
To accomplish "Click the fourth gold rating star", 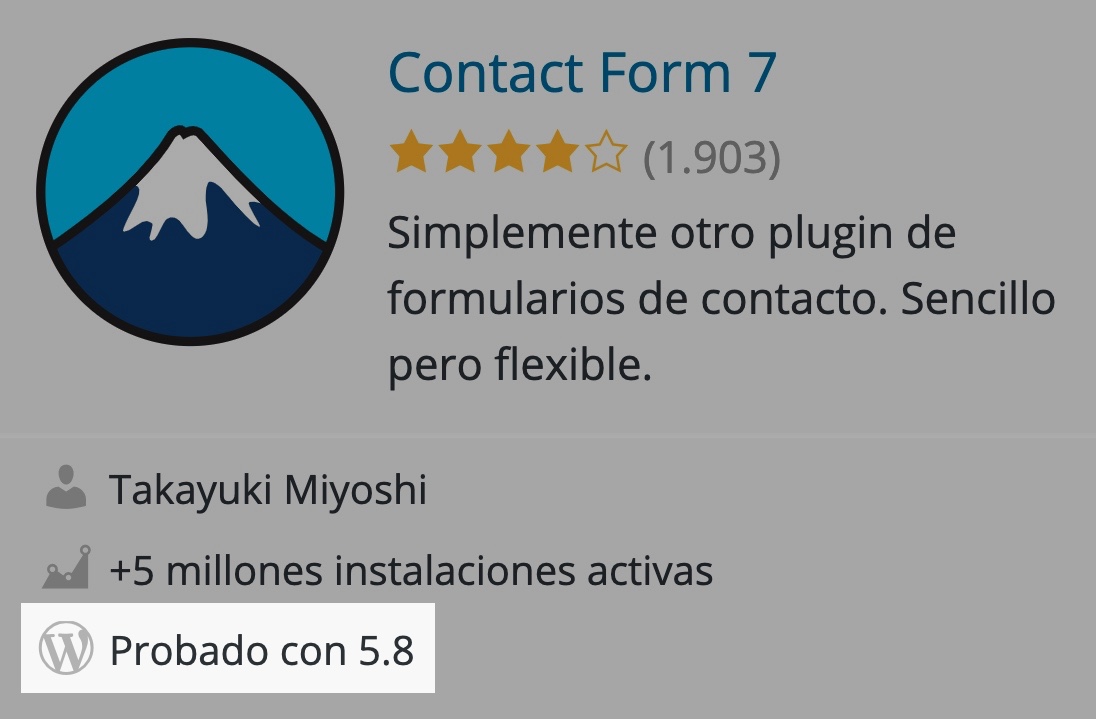I will (557, 151).
